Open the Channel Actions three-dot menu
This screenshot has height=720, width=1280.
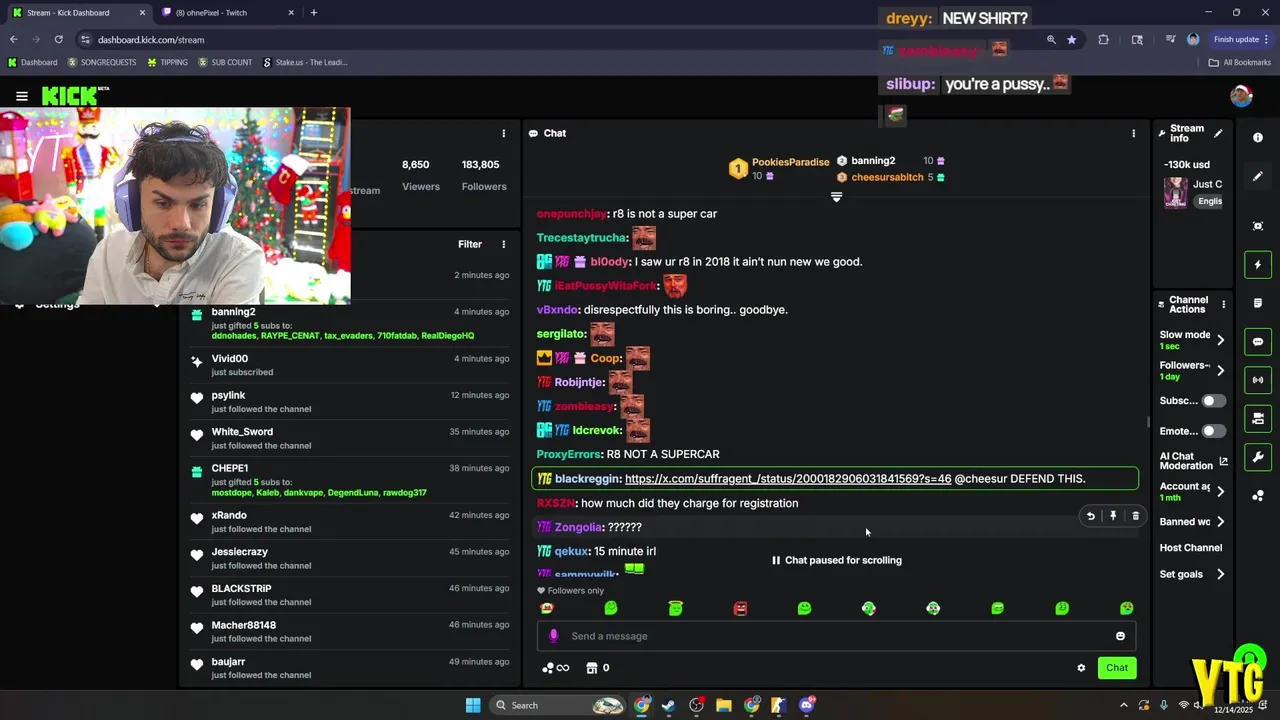coord(1223,304)
